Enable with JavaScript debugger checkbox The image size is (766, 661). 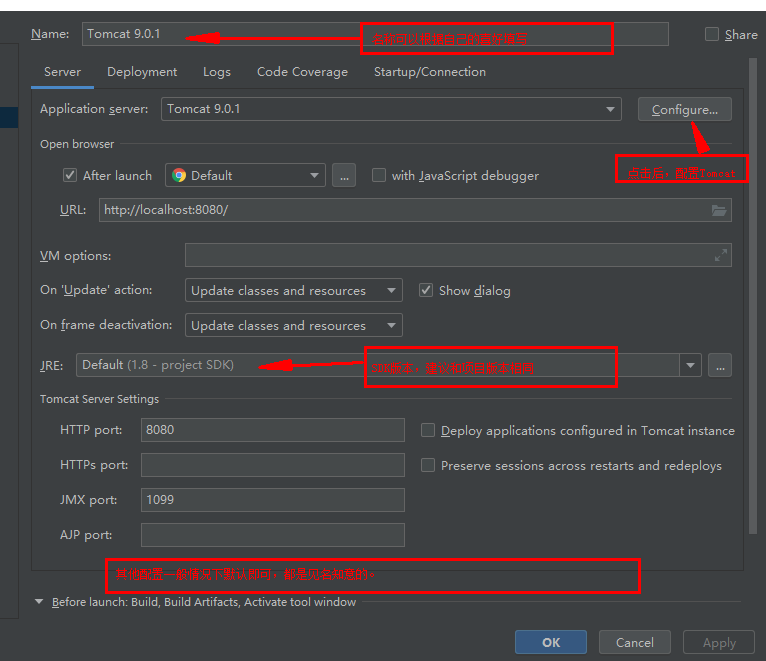[379, 175]
